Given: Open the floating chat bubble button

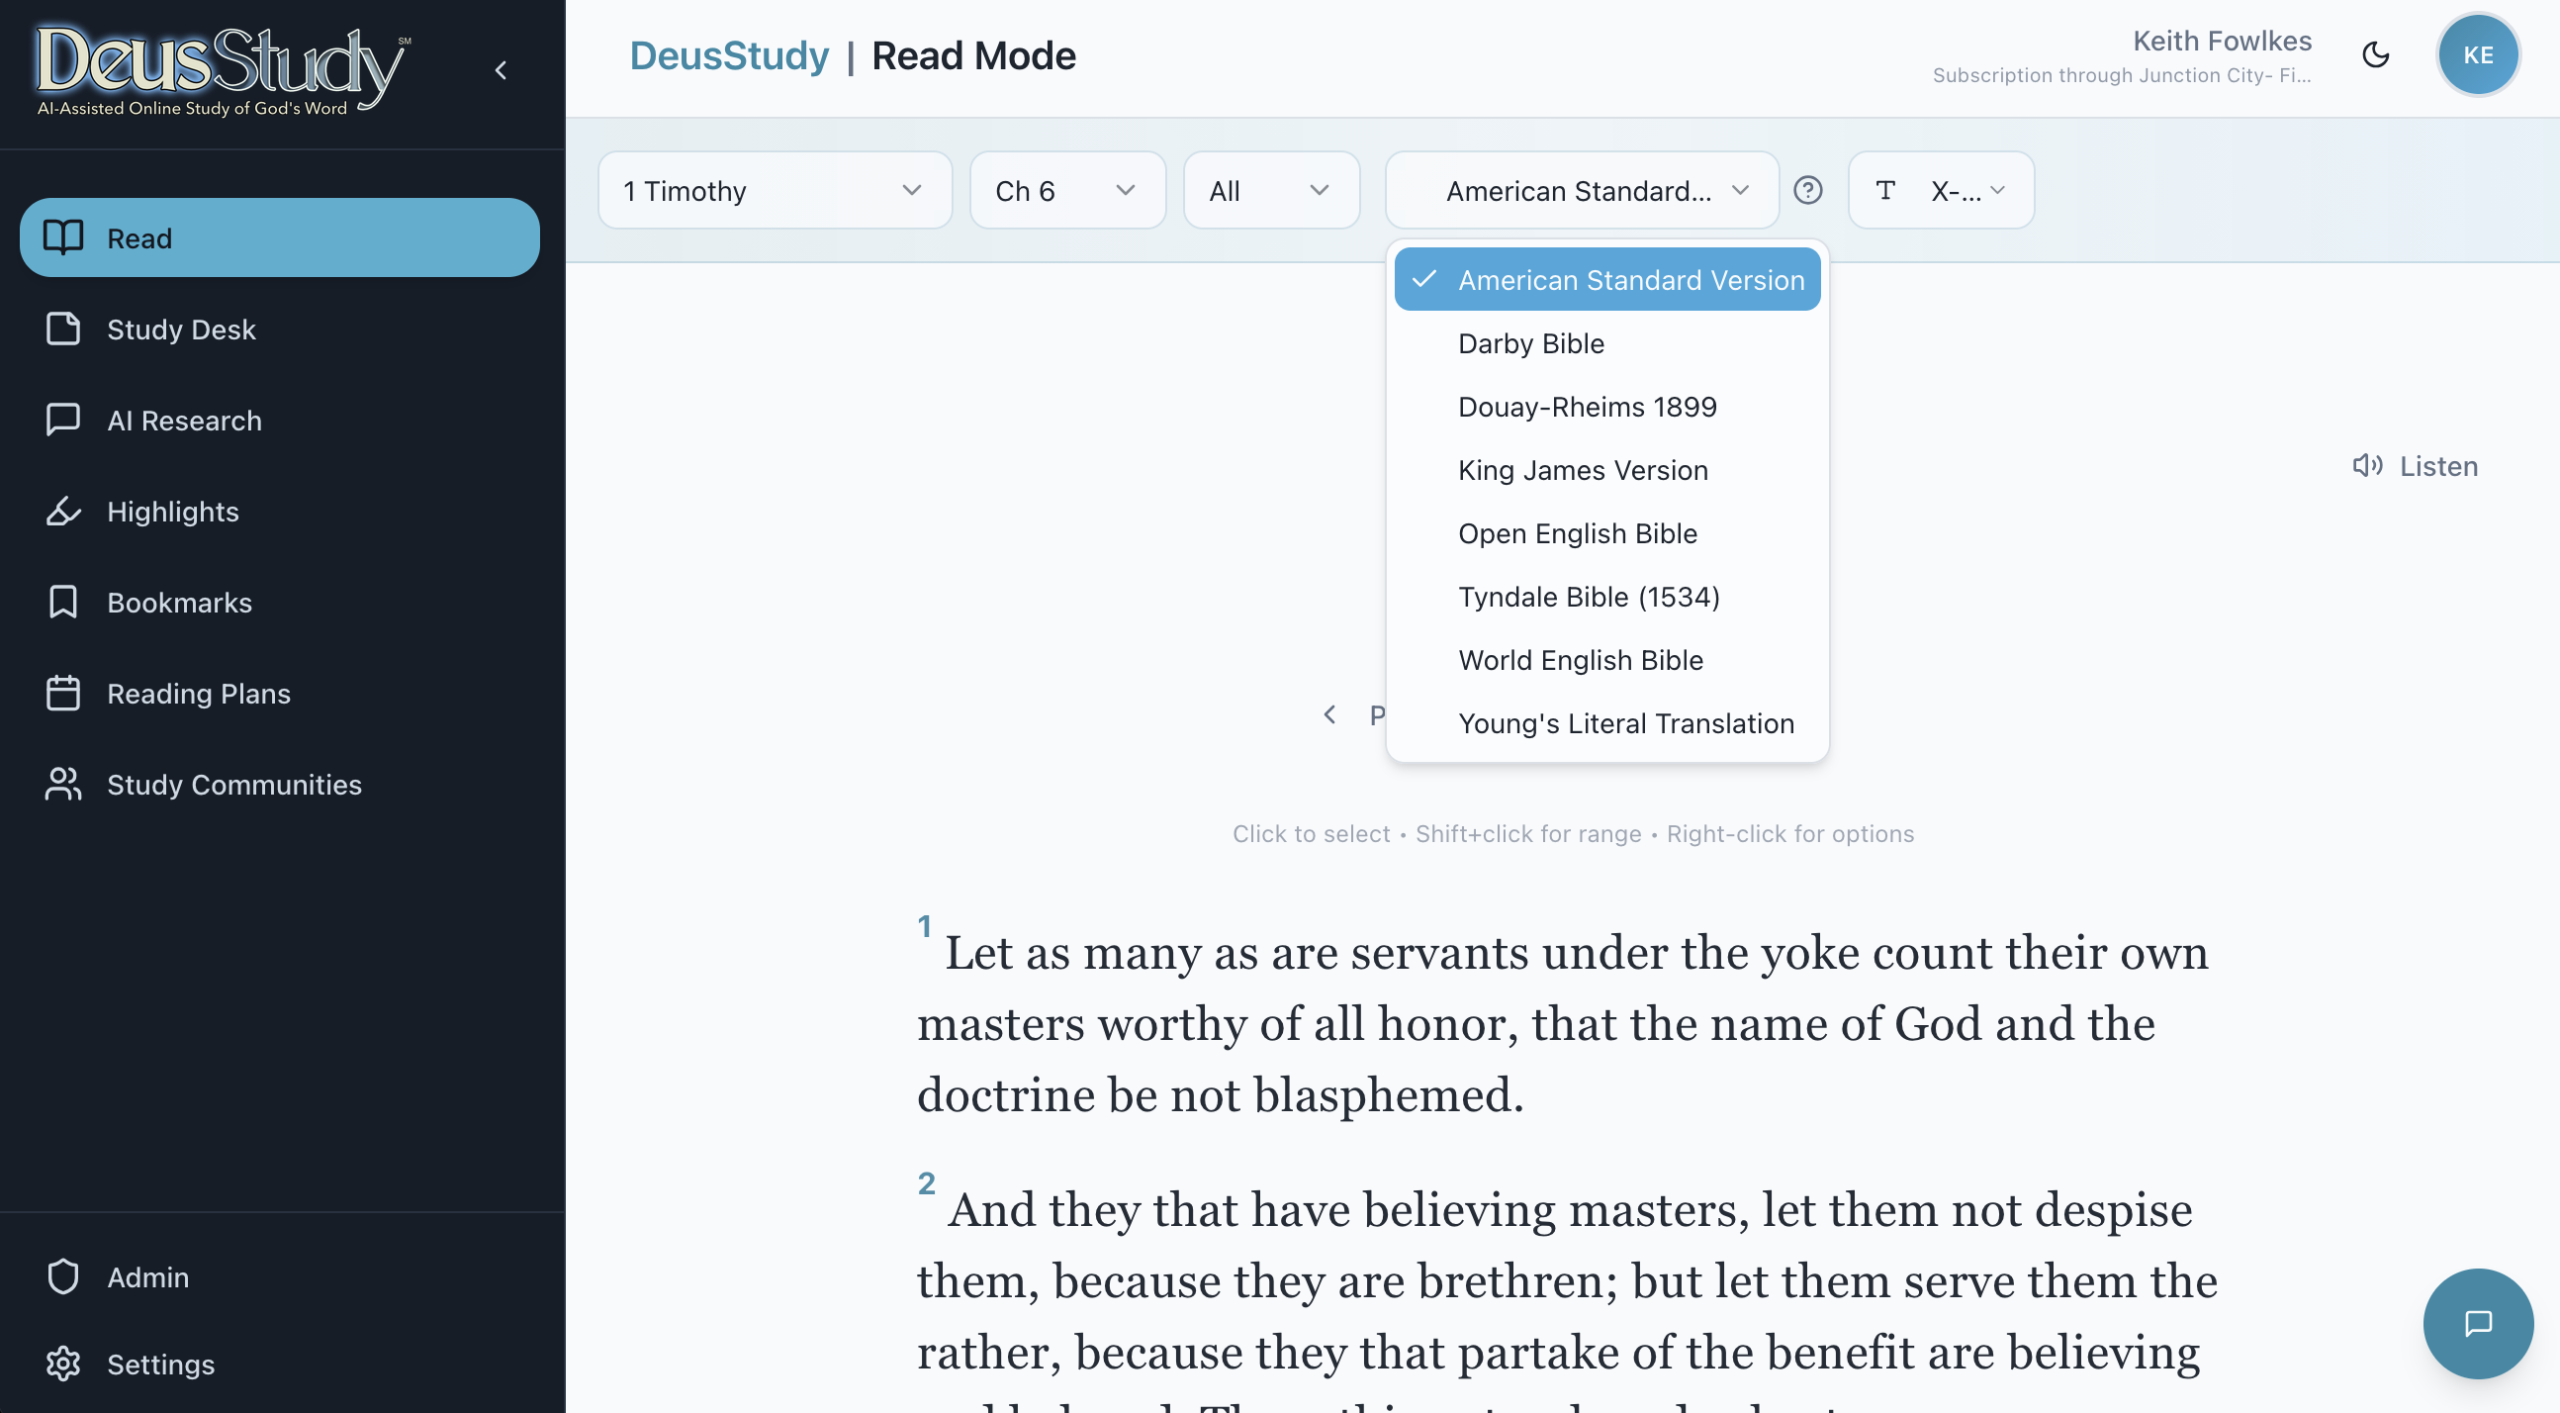Looking at the screenshot, I should (x=2477, y=1323).
